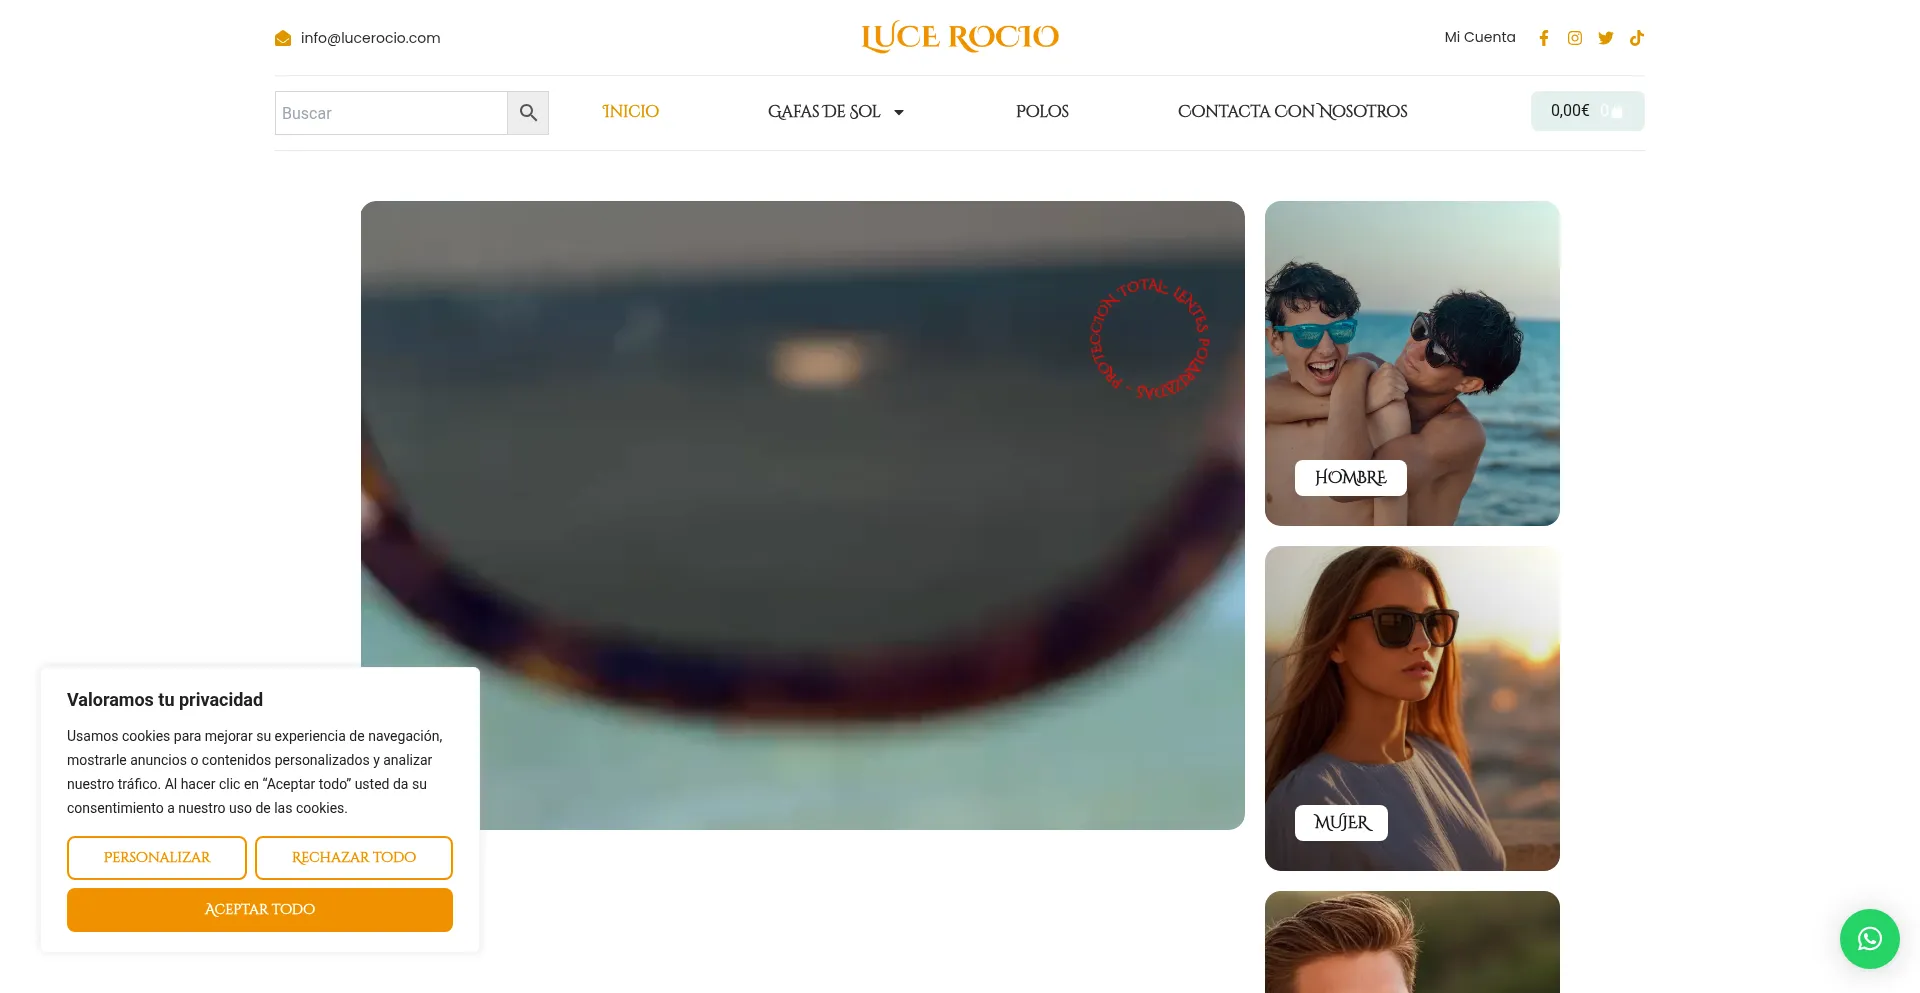Viewport: 1920px width, 993px height.
Task: Open the Polos menu item
Action: 1042,111
